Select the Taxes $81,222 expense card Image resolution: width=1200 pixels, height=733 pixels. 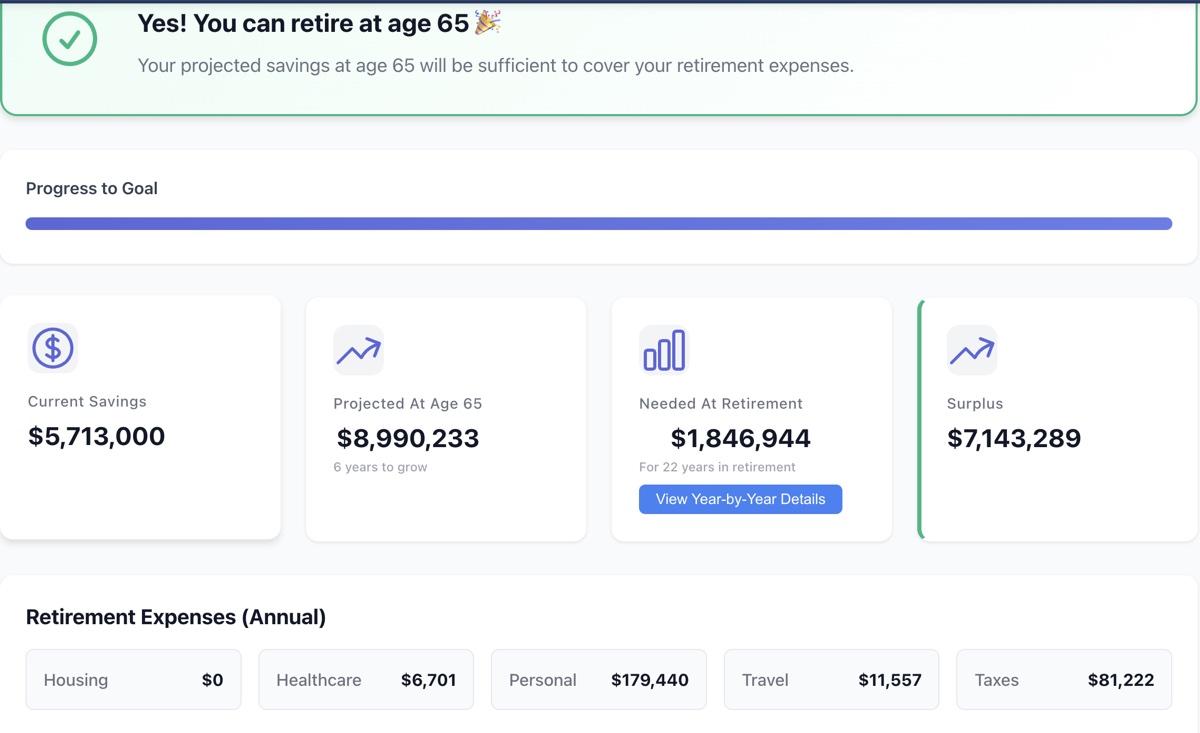click(1064, 680)
